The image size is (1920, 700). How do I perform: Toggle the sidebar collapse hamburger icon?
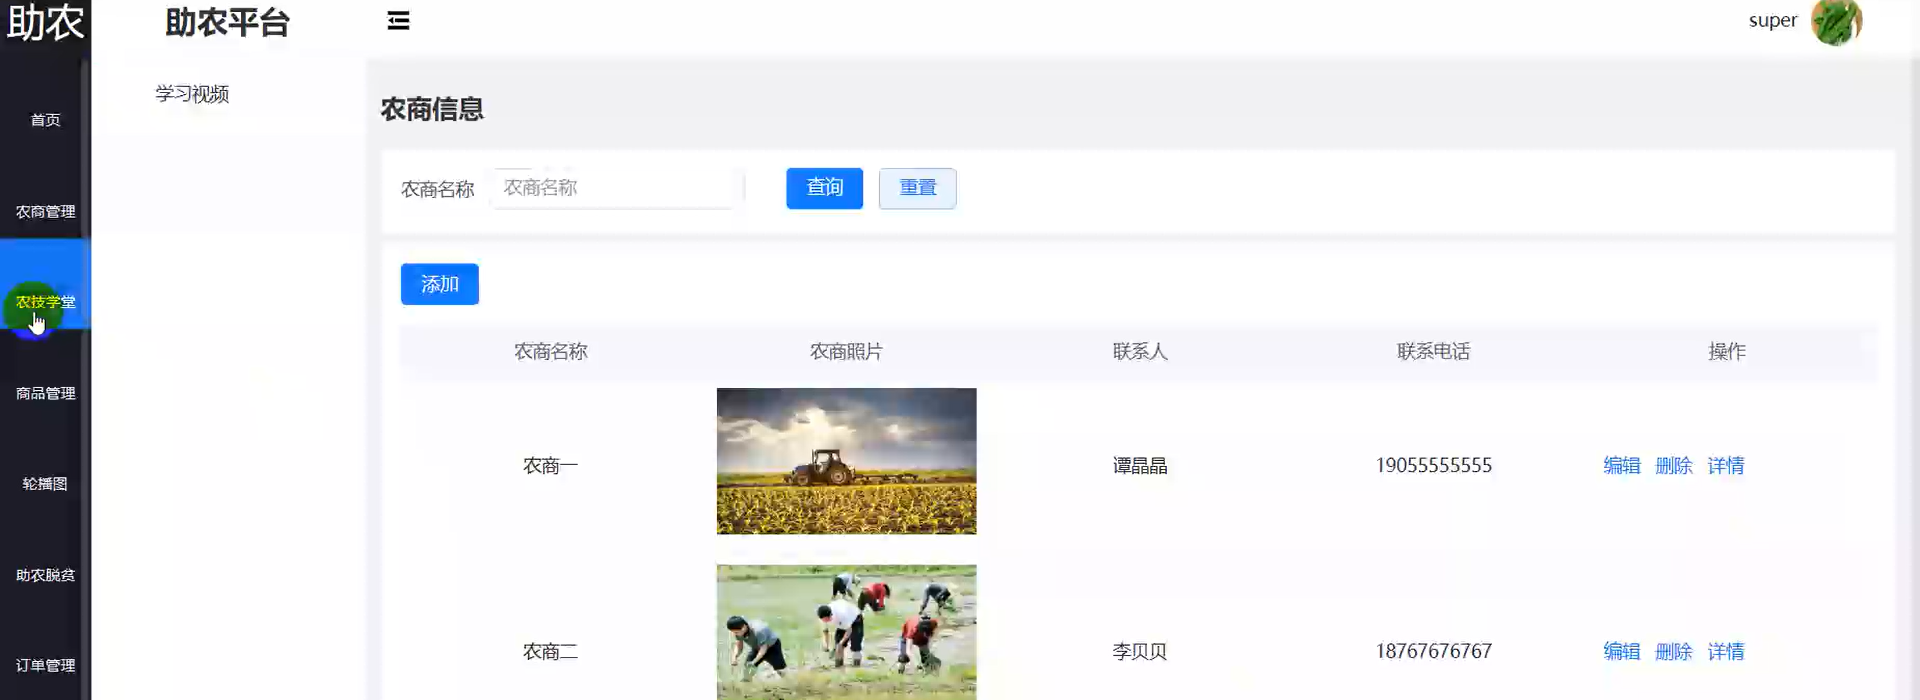pyautogui.click(x=398, y=21)
